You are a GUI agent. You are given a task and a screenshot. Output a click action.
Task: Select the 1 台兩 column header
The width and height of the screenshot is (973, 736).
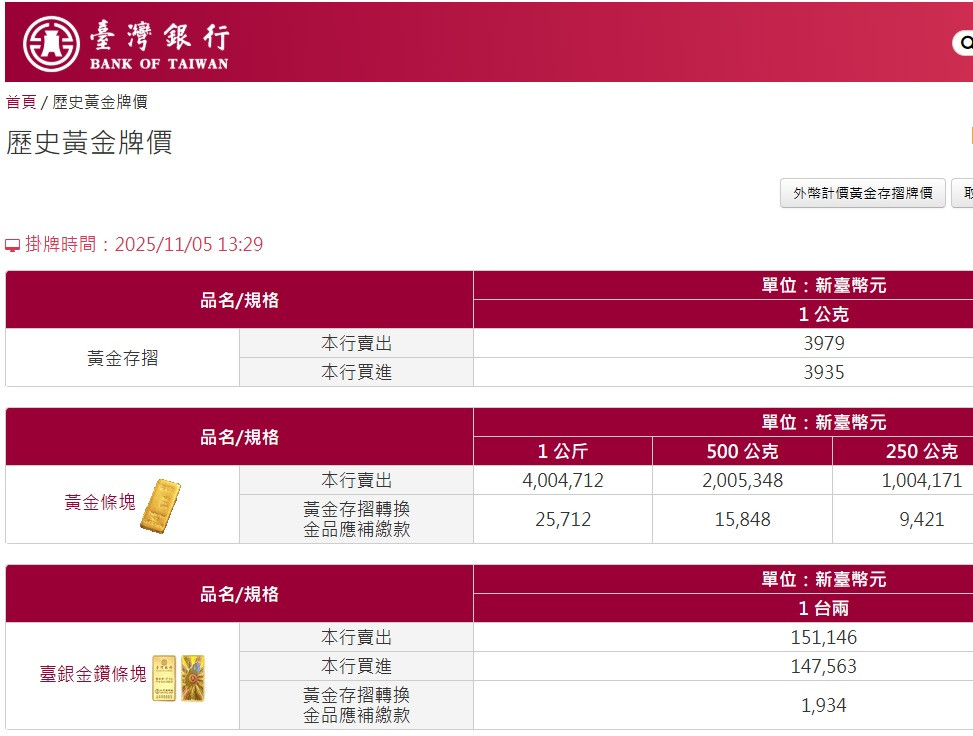824,608
